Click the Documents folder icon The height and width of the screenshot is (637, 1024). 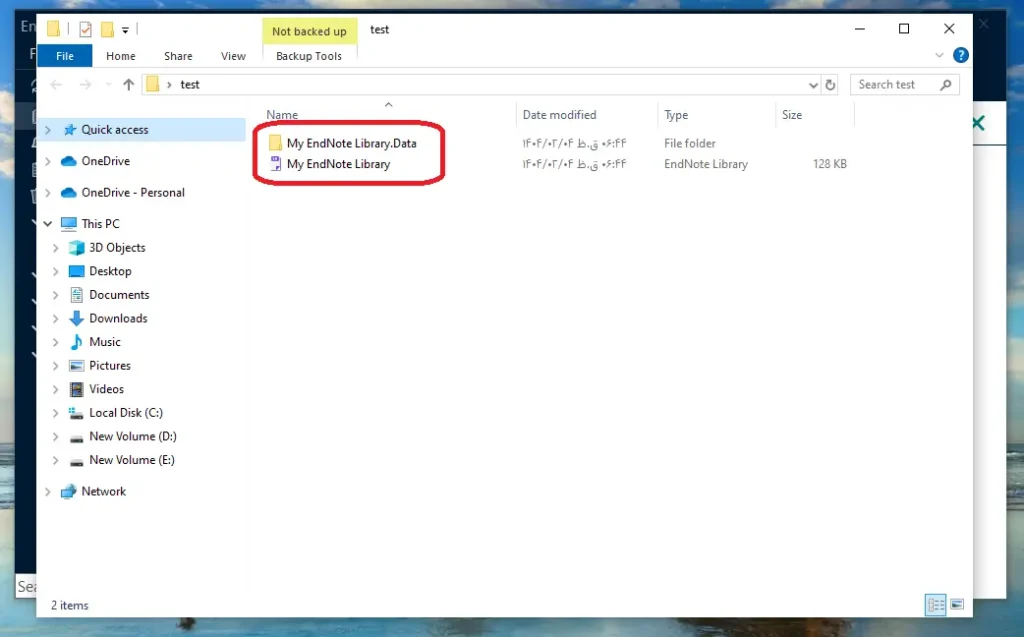(x=76, y=295)
